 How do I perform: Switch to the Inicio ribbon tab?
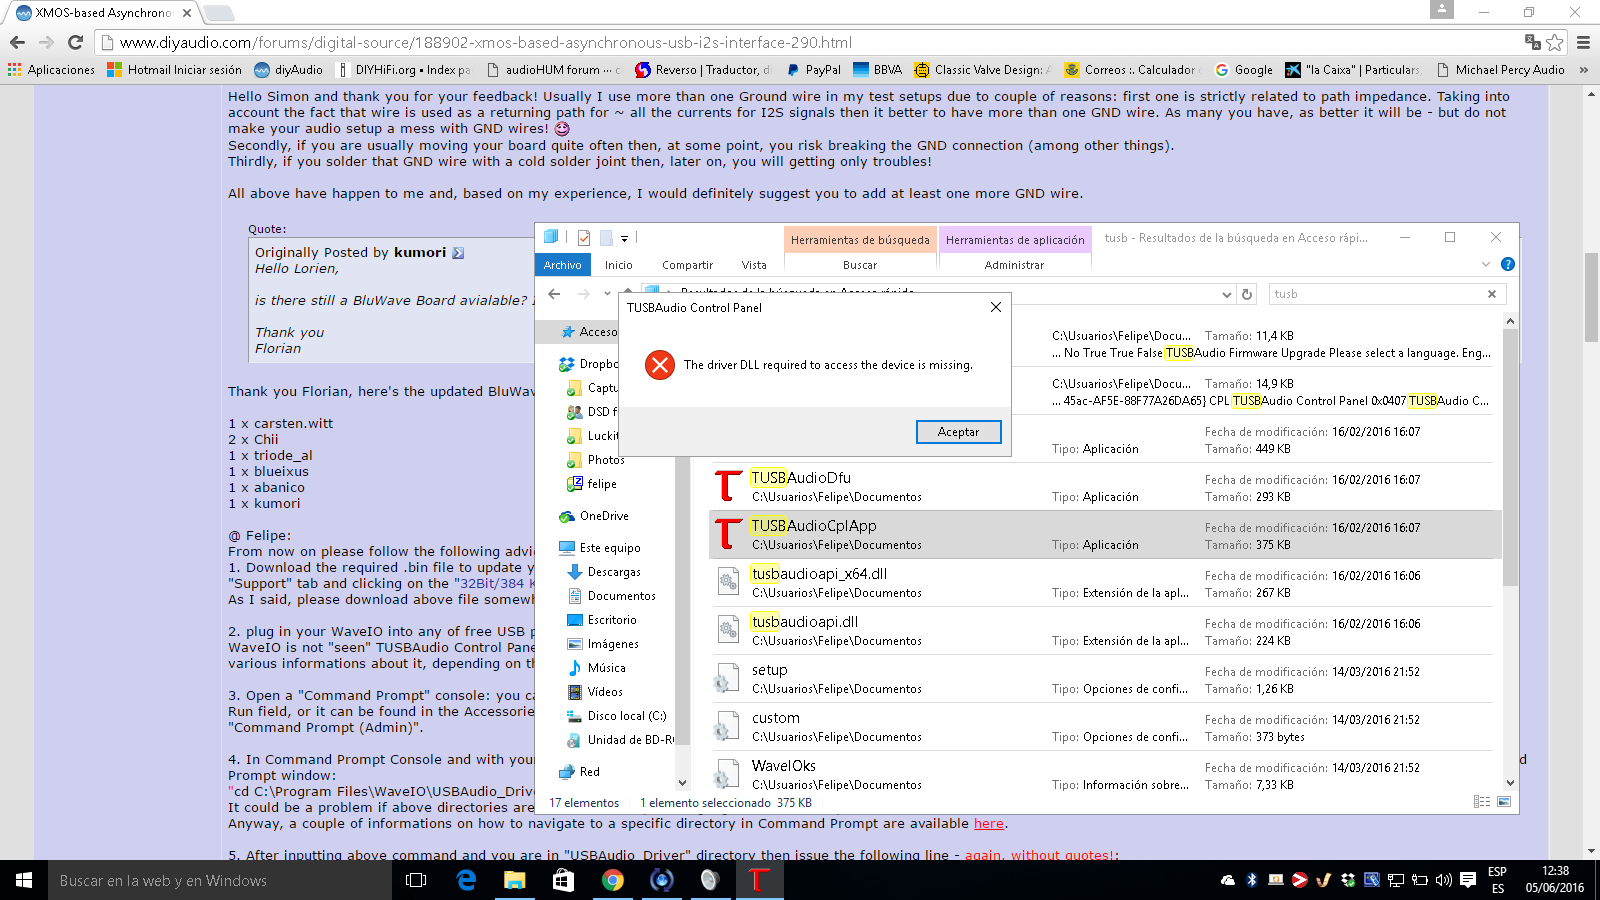[x=618, y=265]
